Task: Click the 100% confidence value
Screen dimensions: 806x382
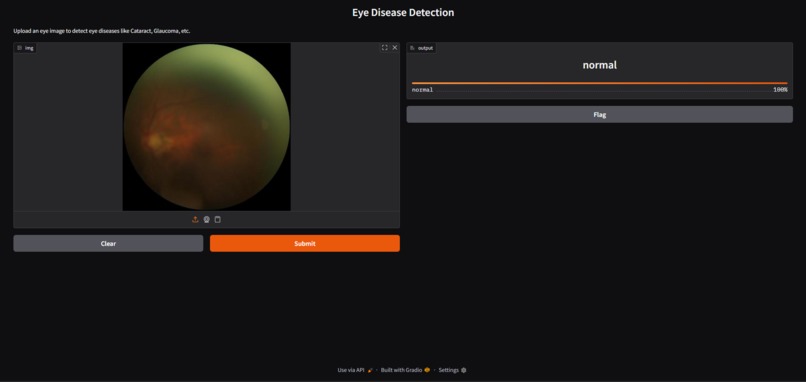Action: [x=780, y=90]
